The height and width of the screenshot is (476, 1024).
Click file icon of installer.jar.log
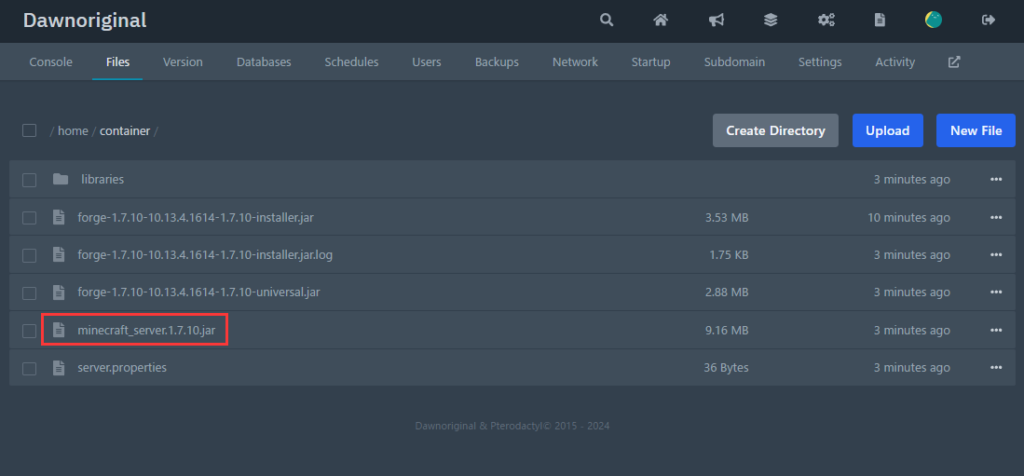click(x=59, y=255)
